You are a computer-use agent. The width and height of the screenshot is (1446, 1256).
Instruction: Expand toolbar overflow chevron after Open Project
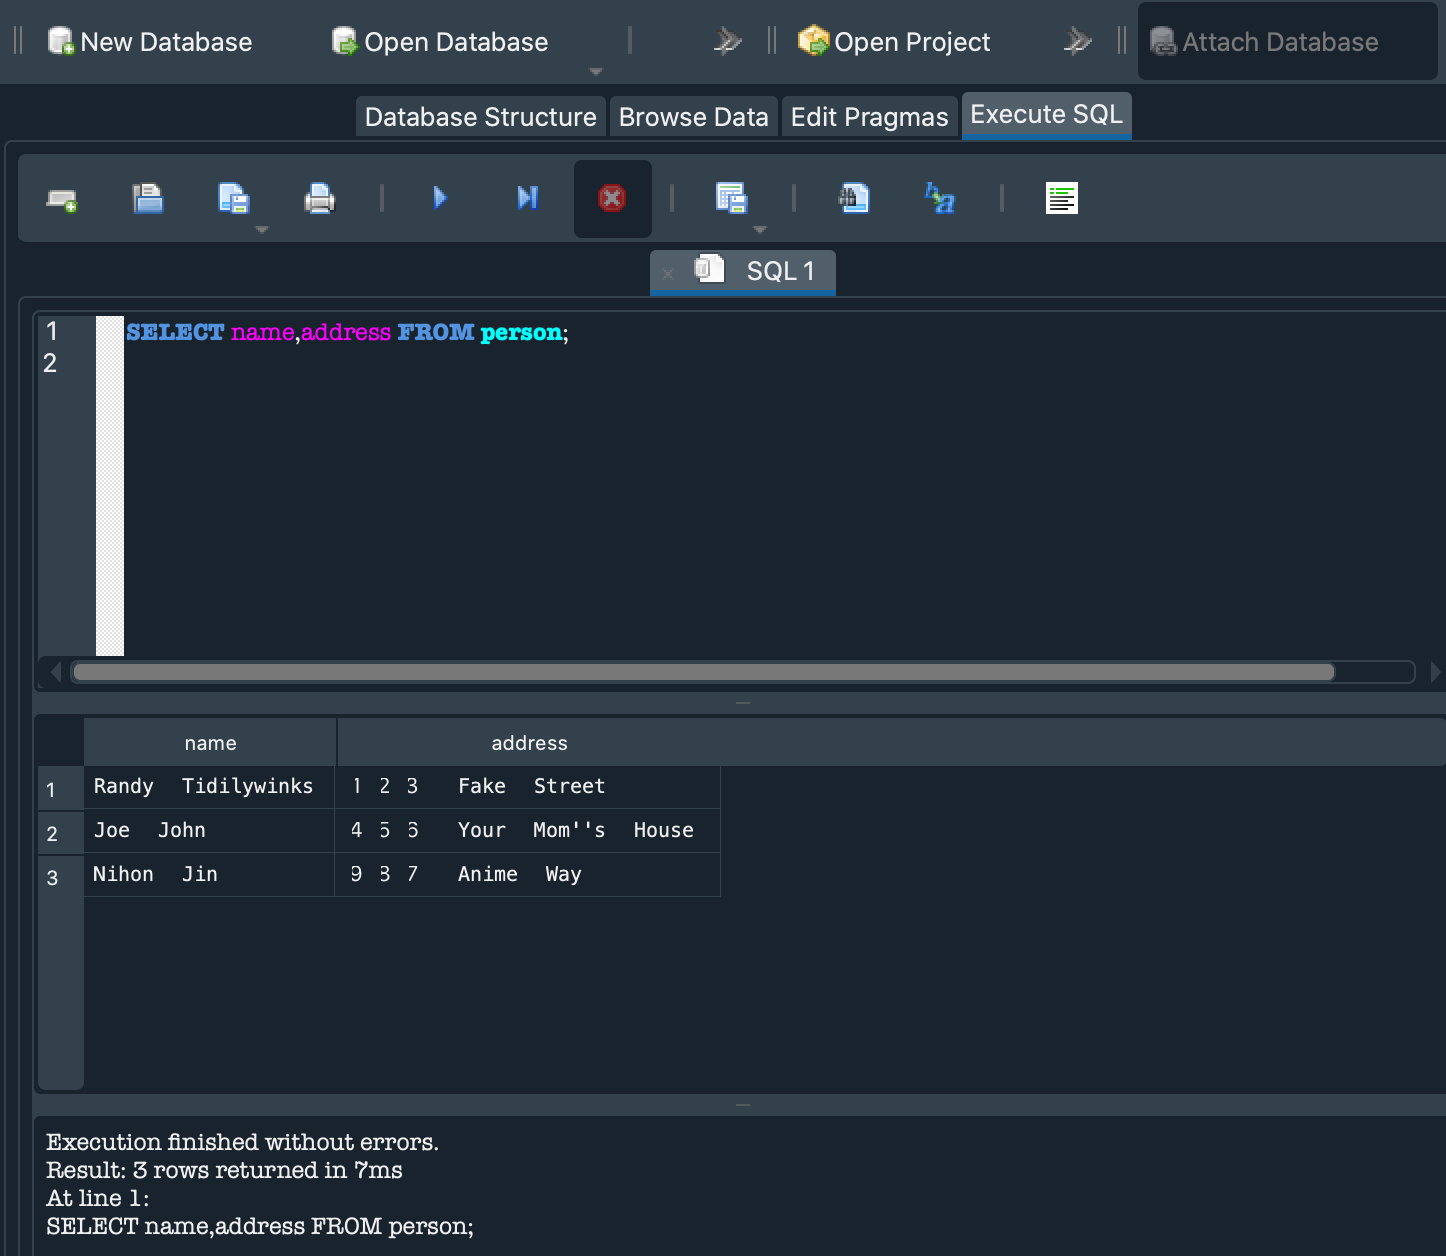coord(1077,41)
